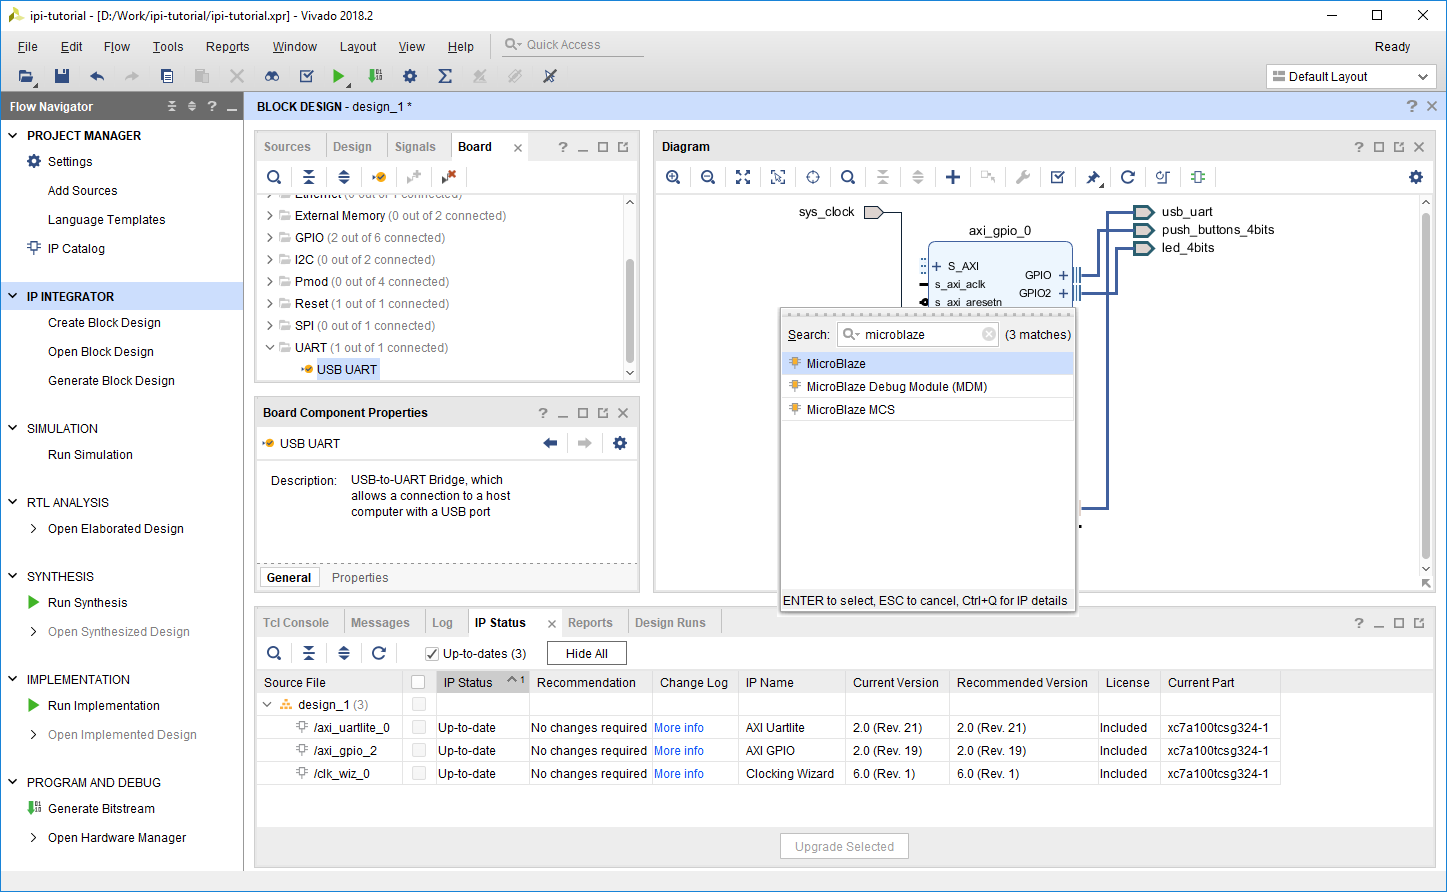Tick the checkbox for /clk_wiz_0 row
This screenshot has width=1447, height=892.
419,774
